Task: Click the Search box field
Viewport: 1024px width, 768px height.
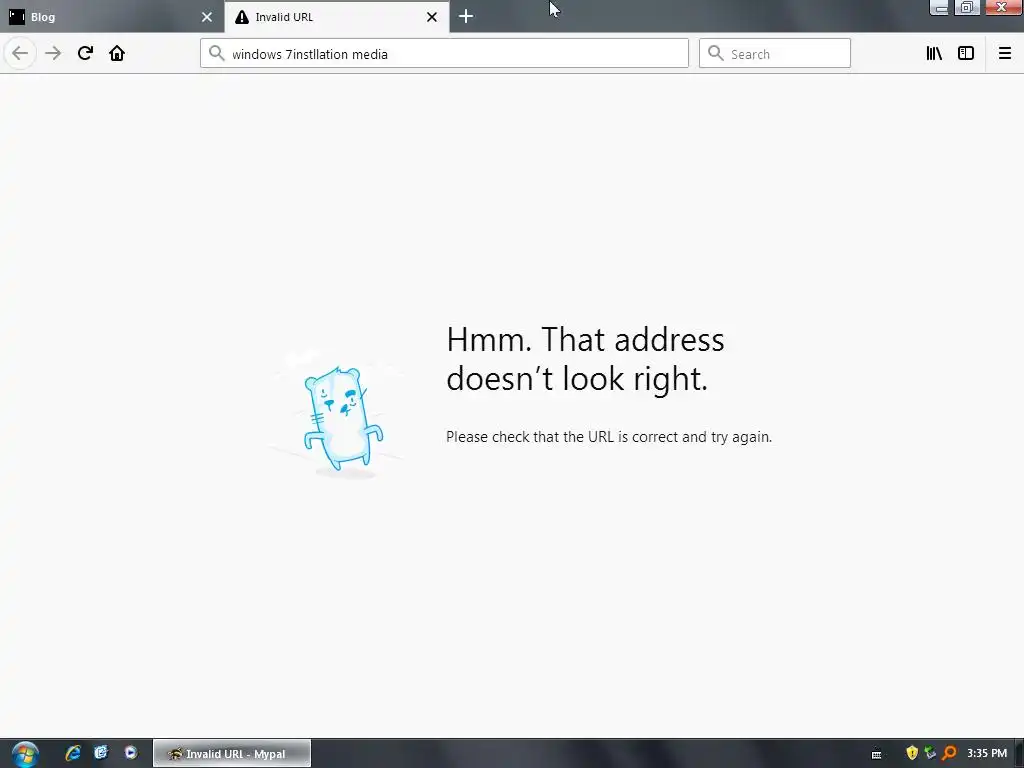Action: click(x=775, y=54)
